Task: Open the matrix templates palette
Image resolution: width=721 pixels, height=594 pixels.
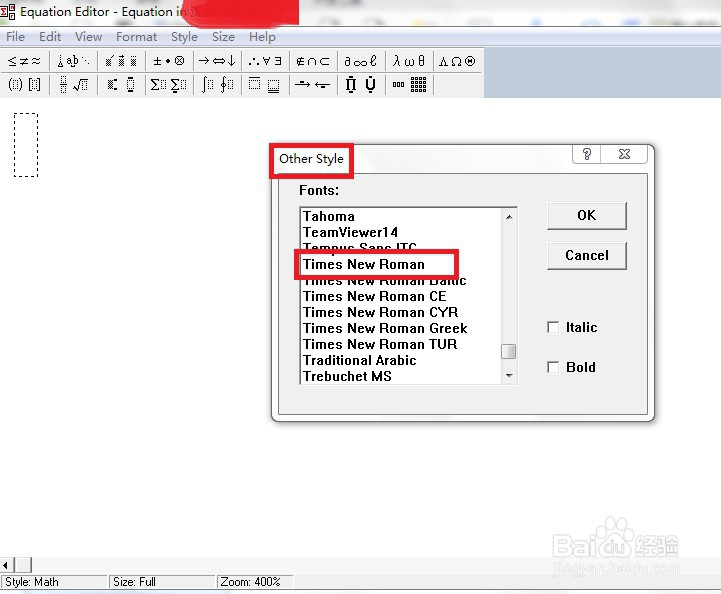Action: point(409,85)
